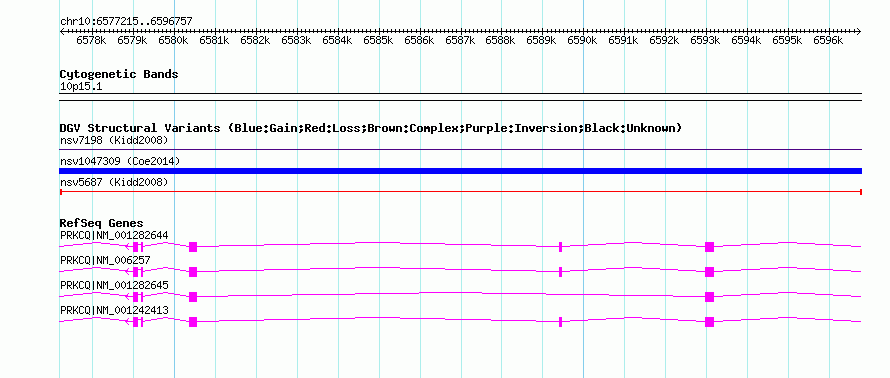Click the 6580k mark on the ruler

(173, 40)
